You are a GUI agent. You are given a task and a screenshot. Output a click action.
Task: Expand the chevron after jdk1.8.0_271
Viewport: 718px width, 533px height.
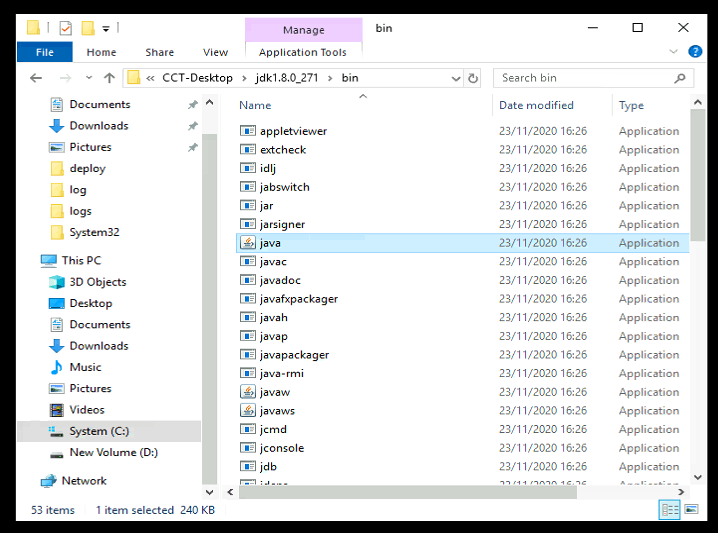[x=330, y=78]
